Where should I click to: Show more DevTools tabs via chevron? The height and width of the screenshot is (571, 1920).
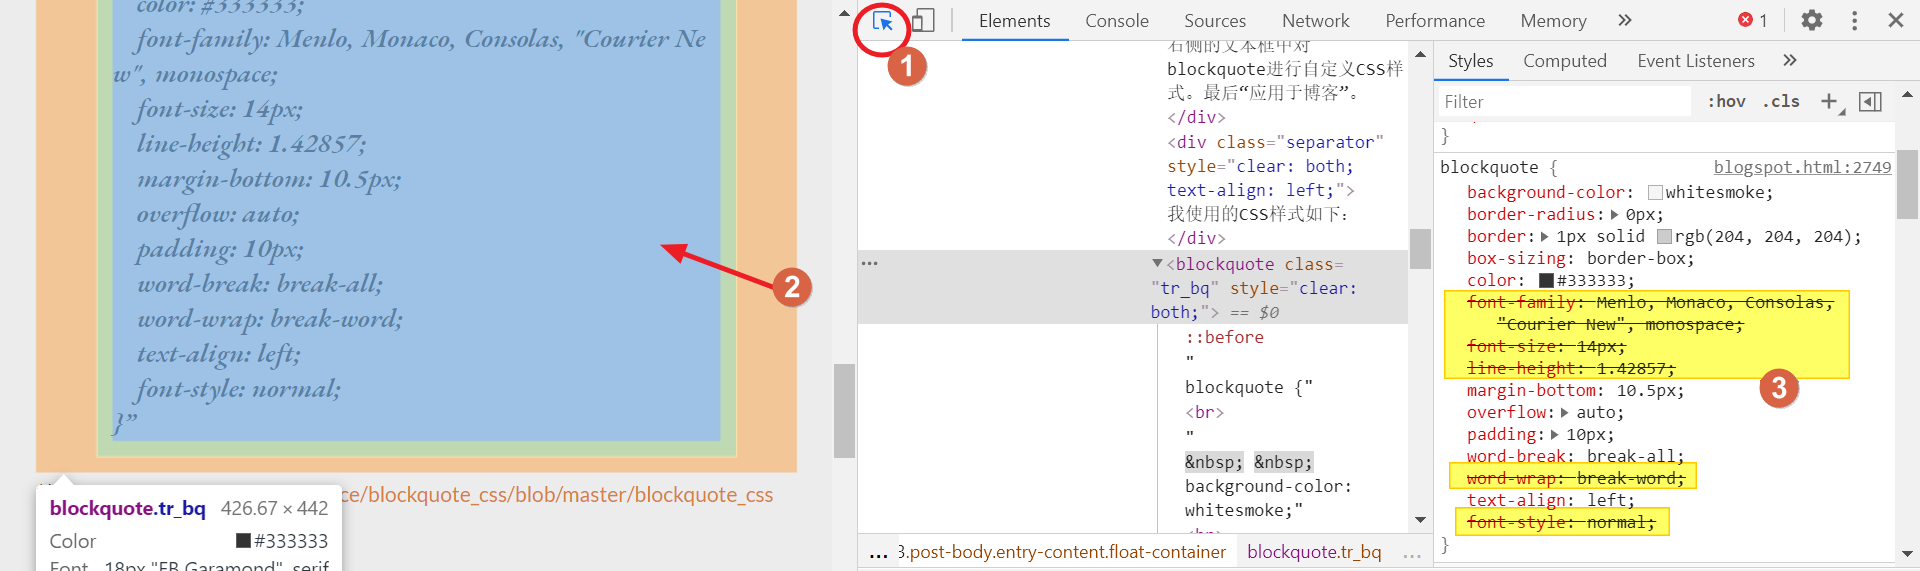pyautogui.click(x=1625, y=21)
